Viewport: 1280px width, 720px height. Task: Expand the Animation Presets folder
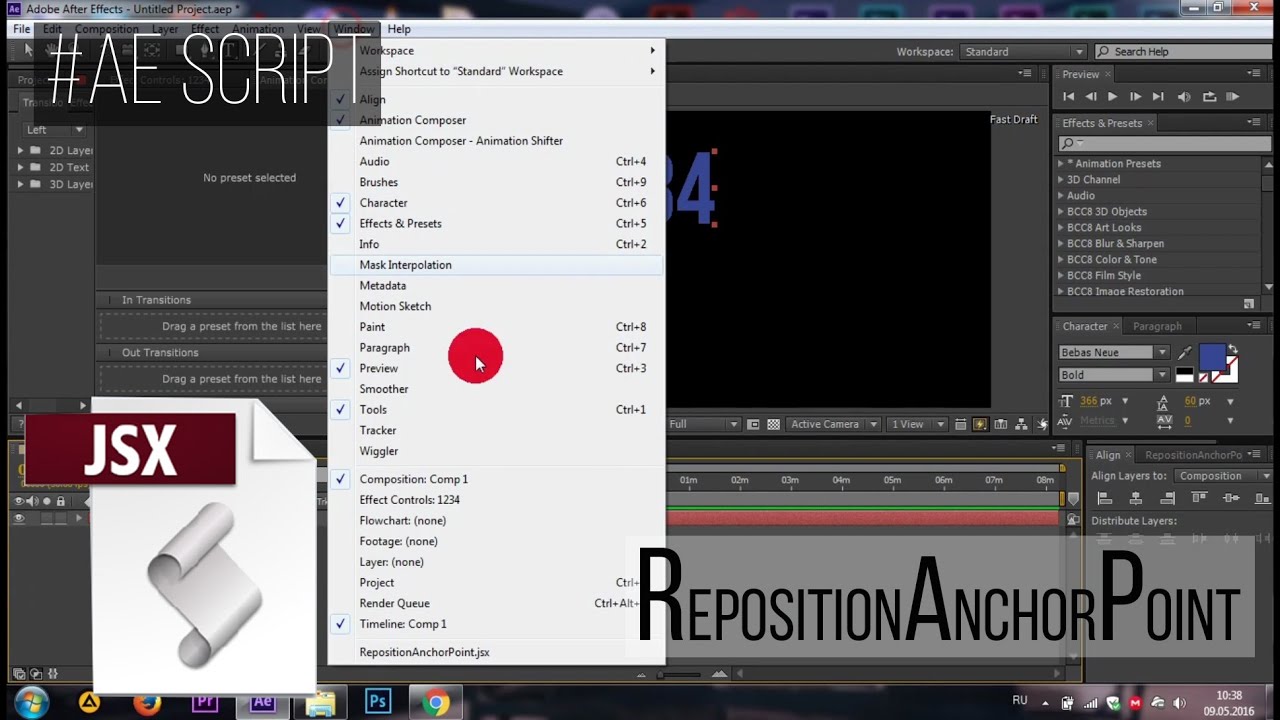(x=1061, y=164)
